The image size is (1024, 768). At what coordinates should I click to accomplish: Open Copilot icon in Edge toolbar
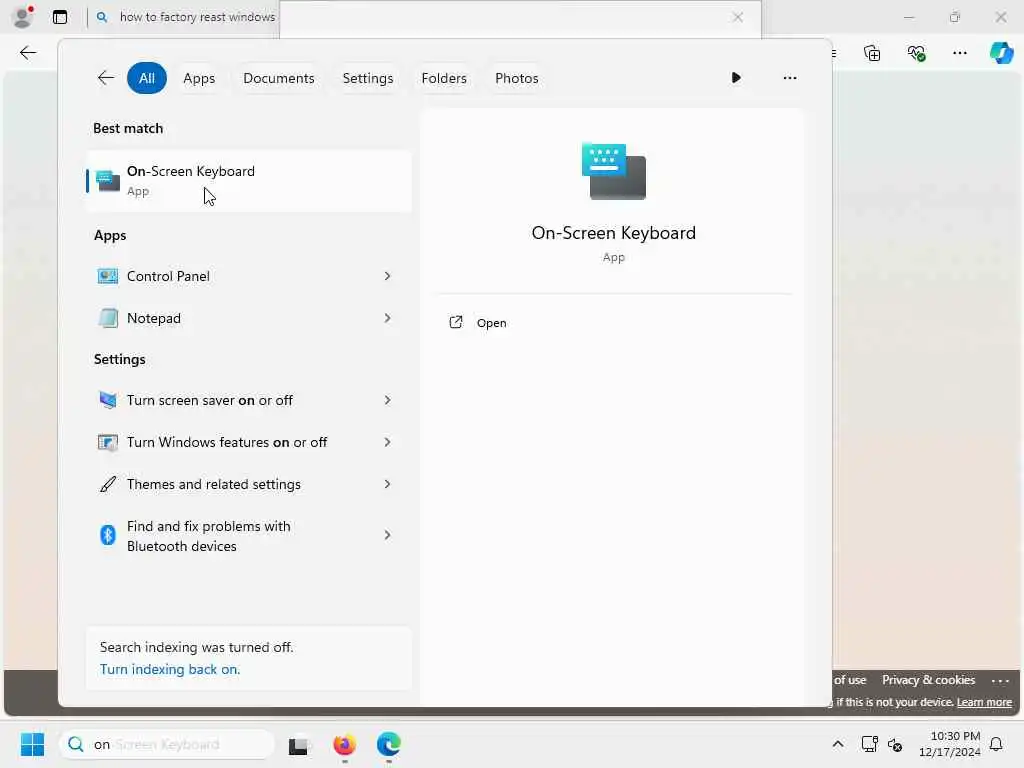tap(1001, 53)
